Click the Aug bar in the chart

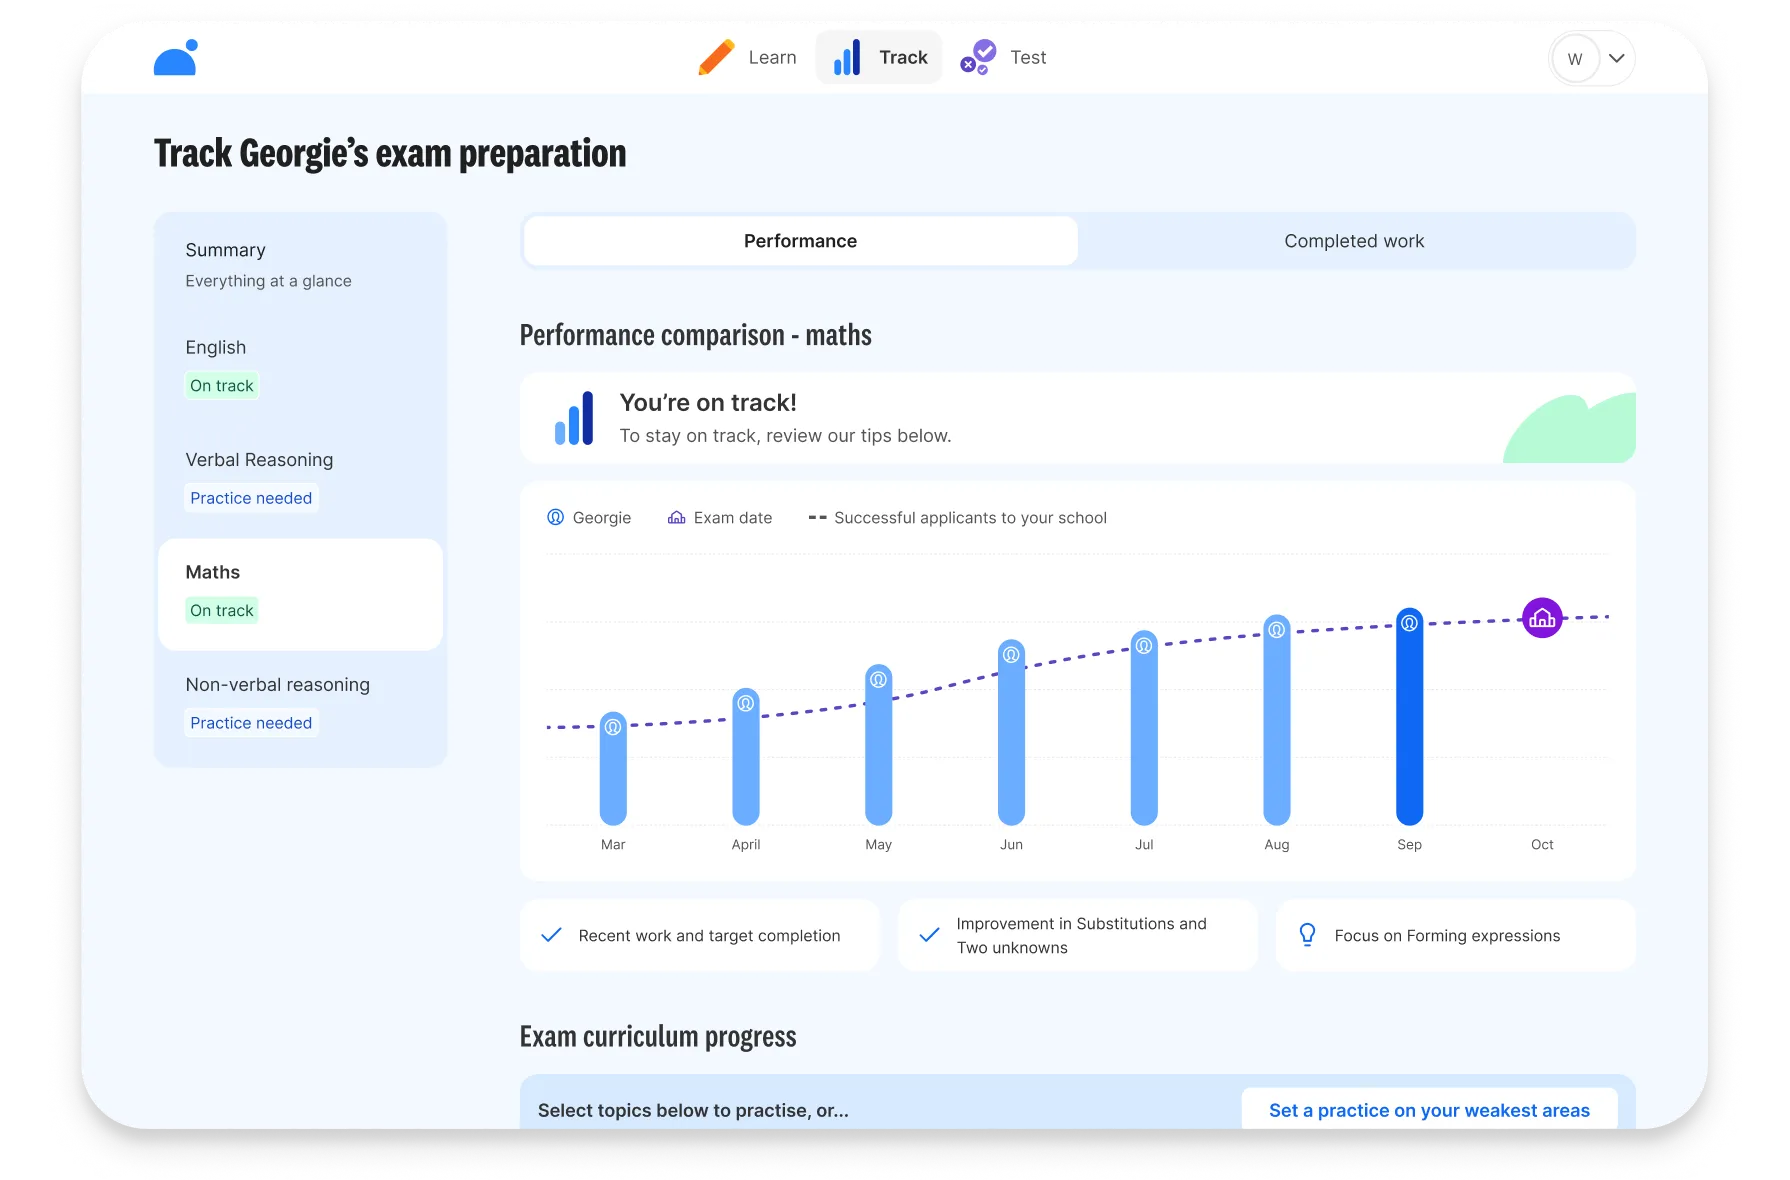pyautogui.click(x=1277, y=720)
